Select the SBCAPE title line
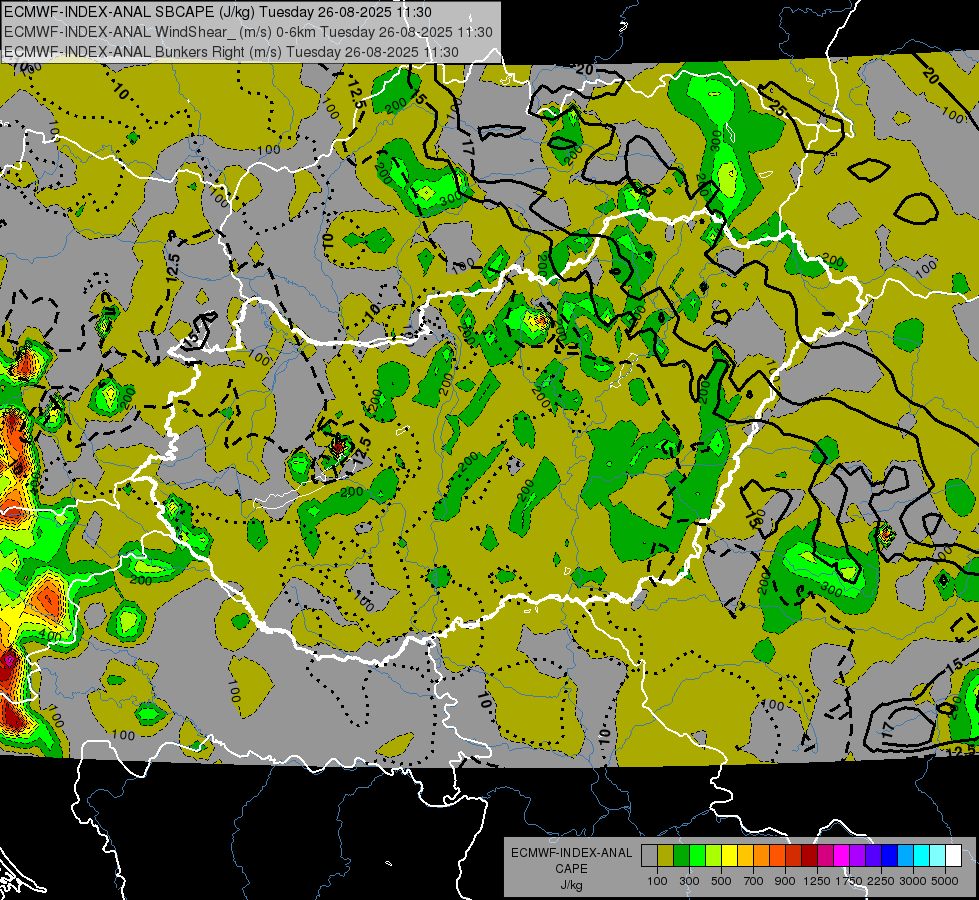 click(217, 12)
